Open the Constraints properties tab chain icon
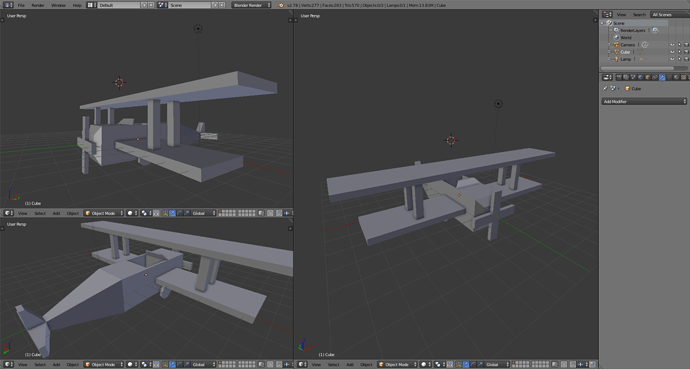The width and height of the screenshot is (690, 369). (x=655, y=77)
